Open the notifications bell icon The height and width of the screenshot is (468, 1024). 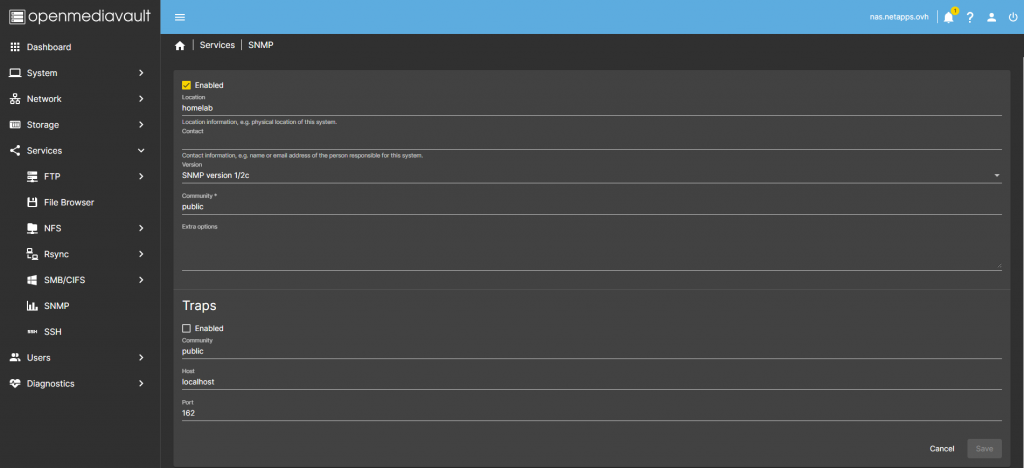[948, 17]
